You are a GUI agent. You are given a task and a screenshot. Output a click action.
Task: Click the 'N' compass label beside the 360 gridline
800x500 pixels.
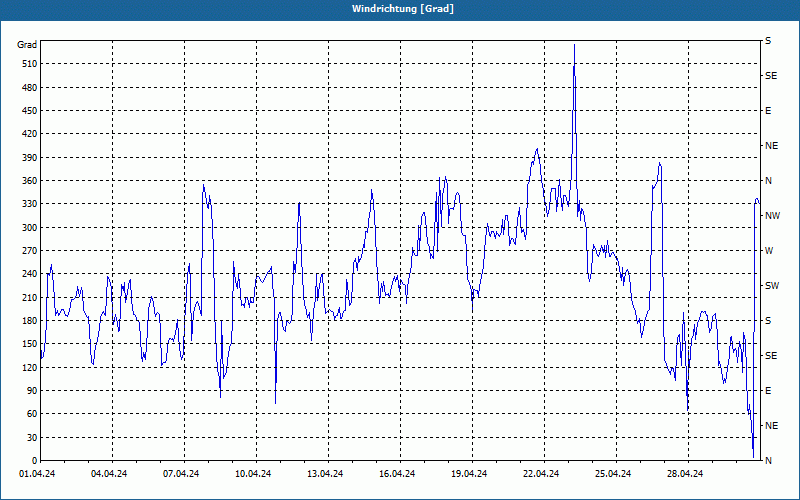coord(768,181)
